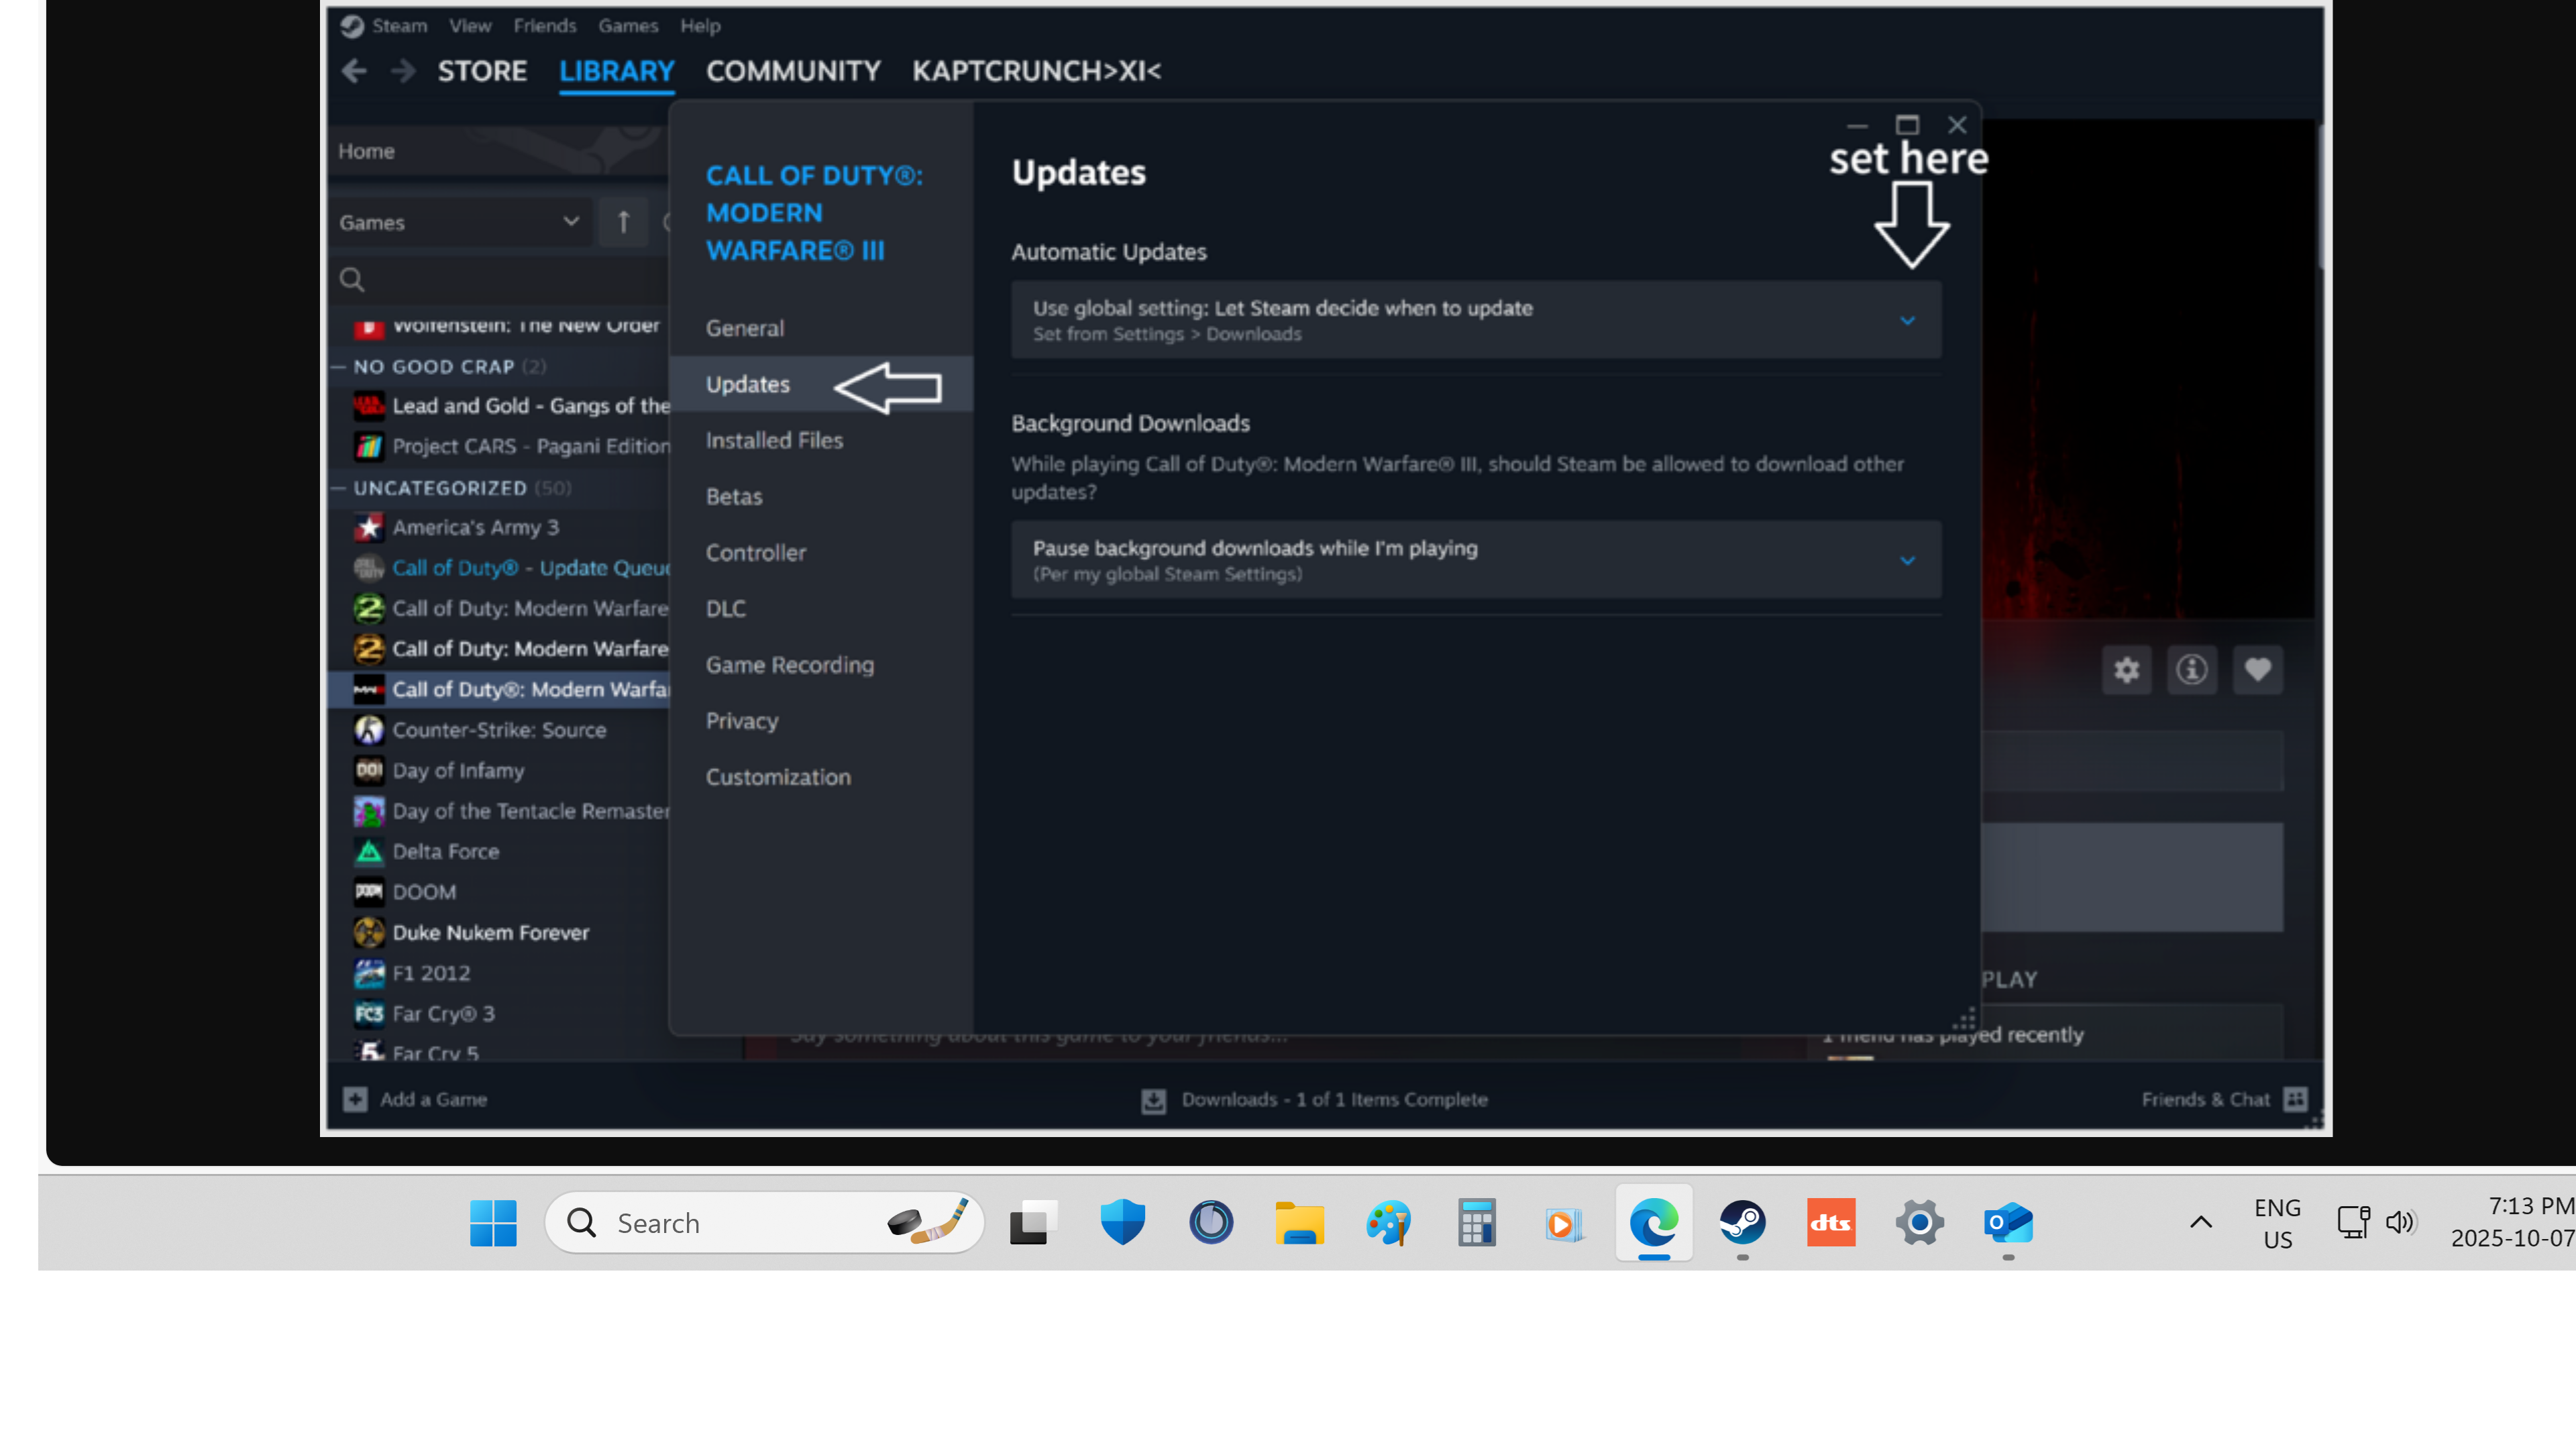Switch to Installed Files tab
The width and height of the screenshot is (2576, 1449).
774,440
